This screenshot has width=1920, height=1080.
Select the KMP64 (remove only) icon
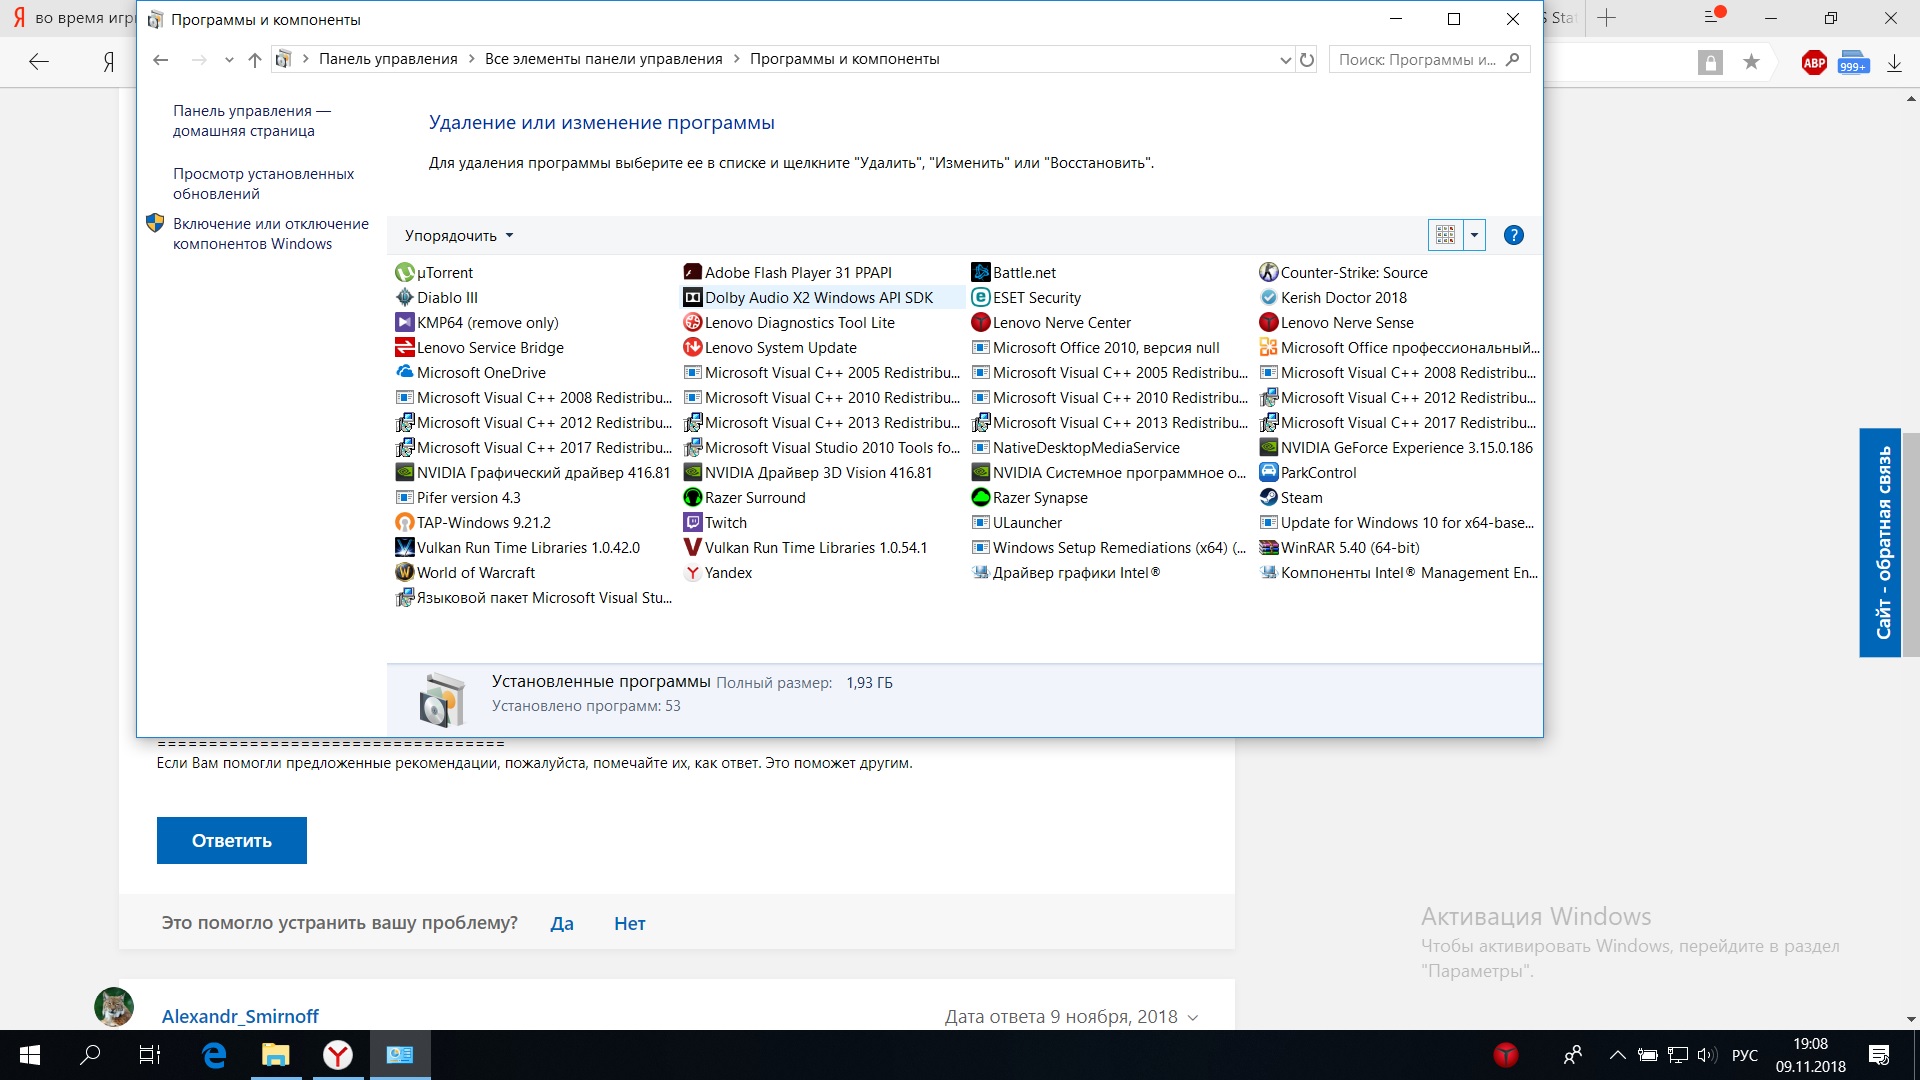(405, 322)
